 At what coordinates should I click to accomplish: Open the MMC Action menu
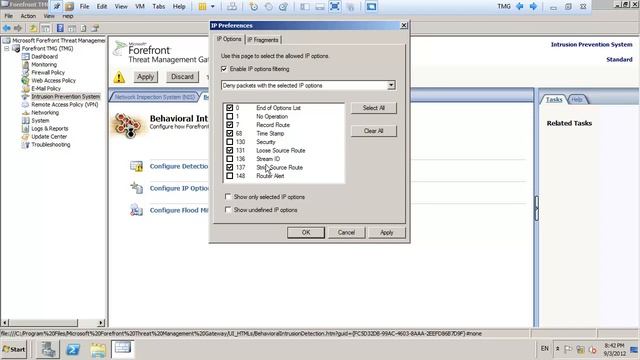coord(28,16)
